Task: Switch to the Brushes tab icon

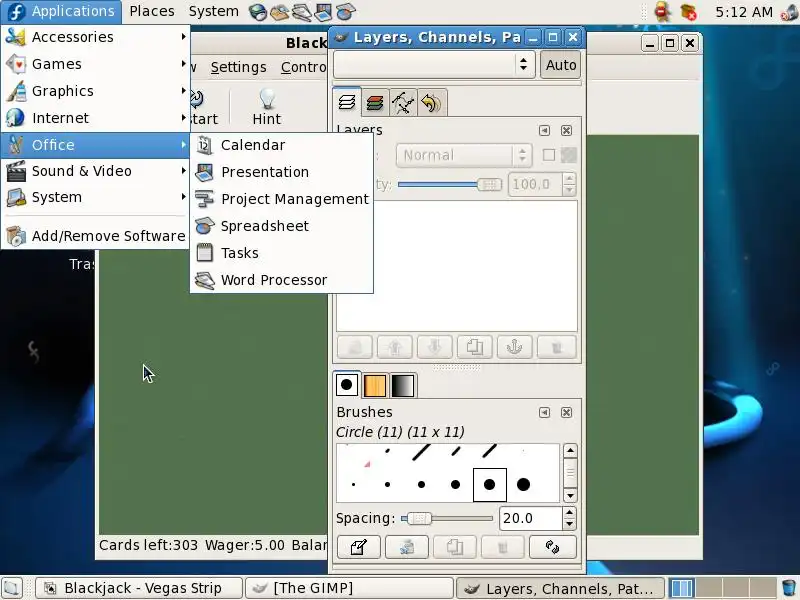Action: tap(347, 385)
